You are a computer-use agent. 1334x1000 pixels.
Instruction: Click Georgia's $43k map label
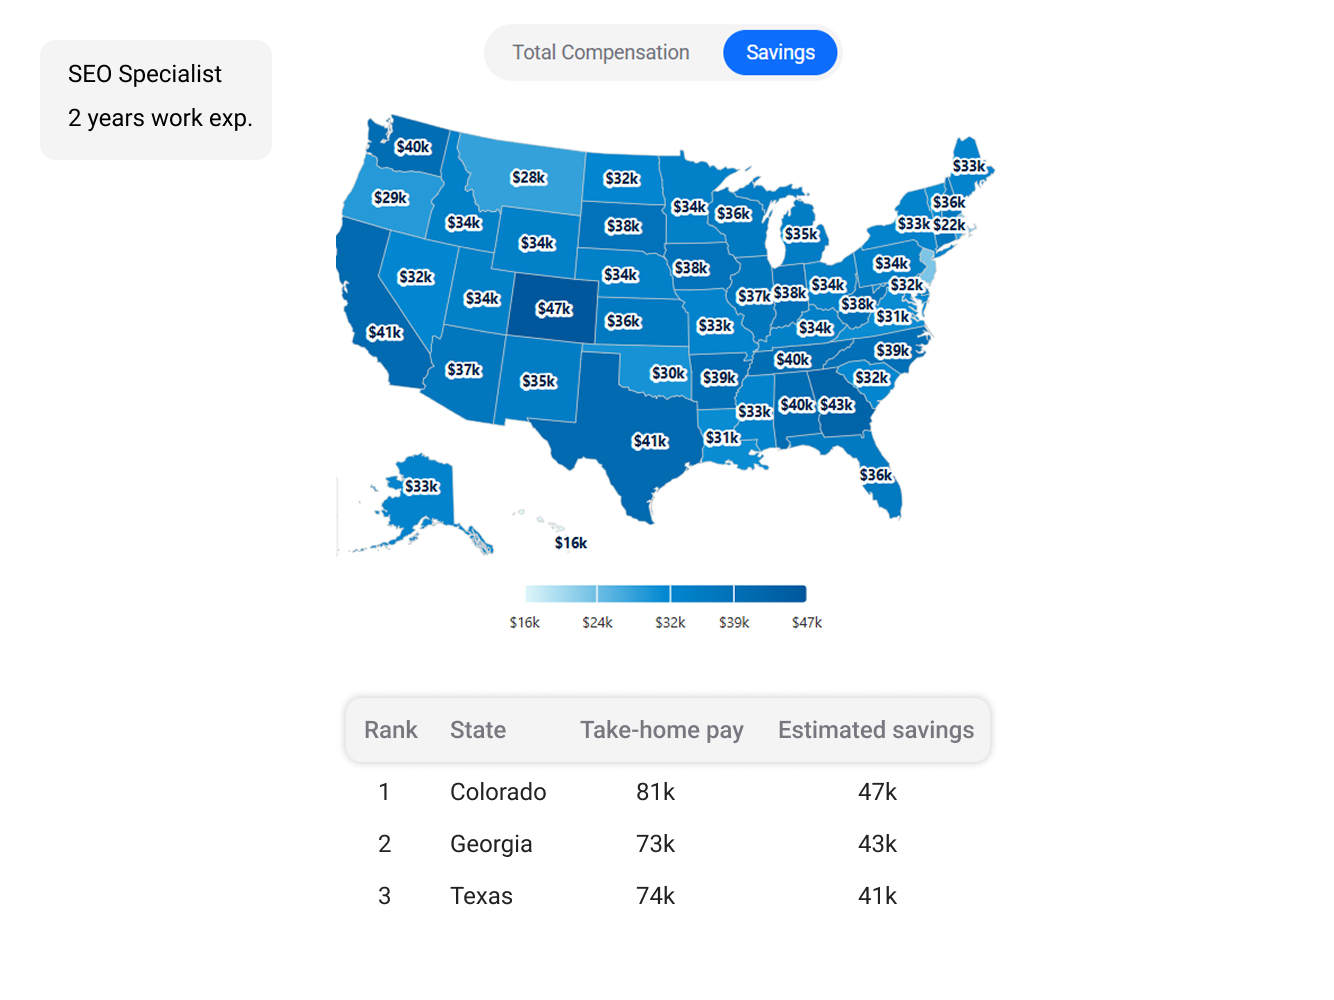coord(837,405)
